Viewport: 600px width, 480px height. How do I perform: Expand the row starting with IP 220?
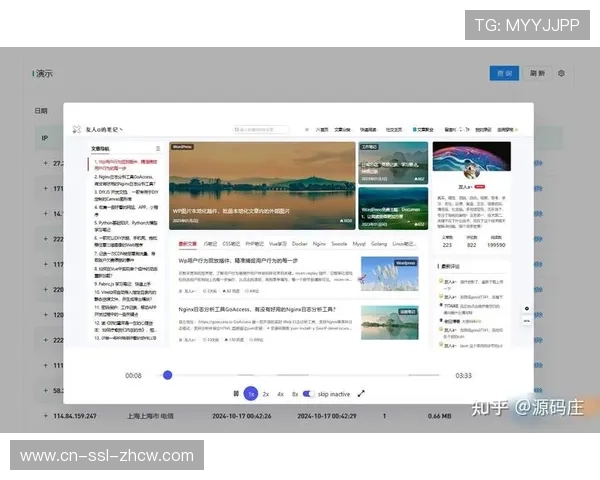coord(46,289)
